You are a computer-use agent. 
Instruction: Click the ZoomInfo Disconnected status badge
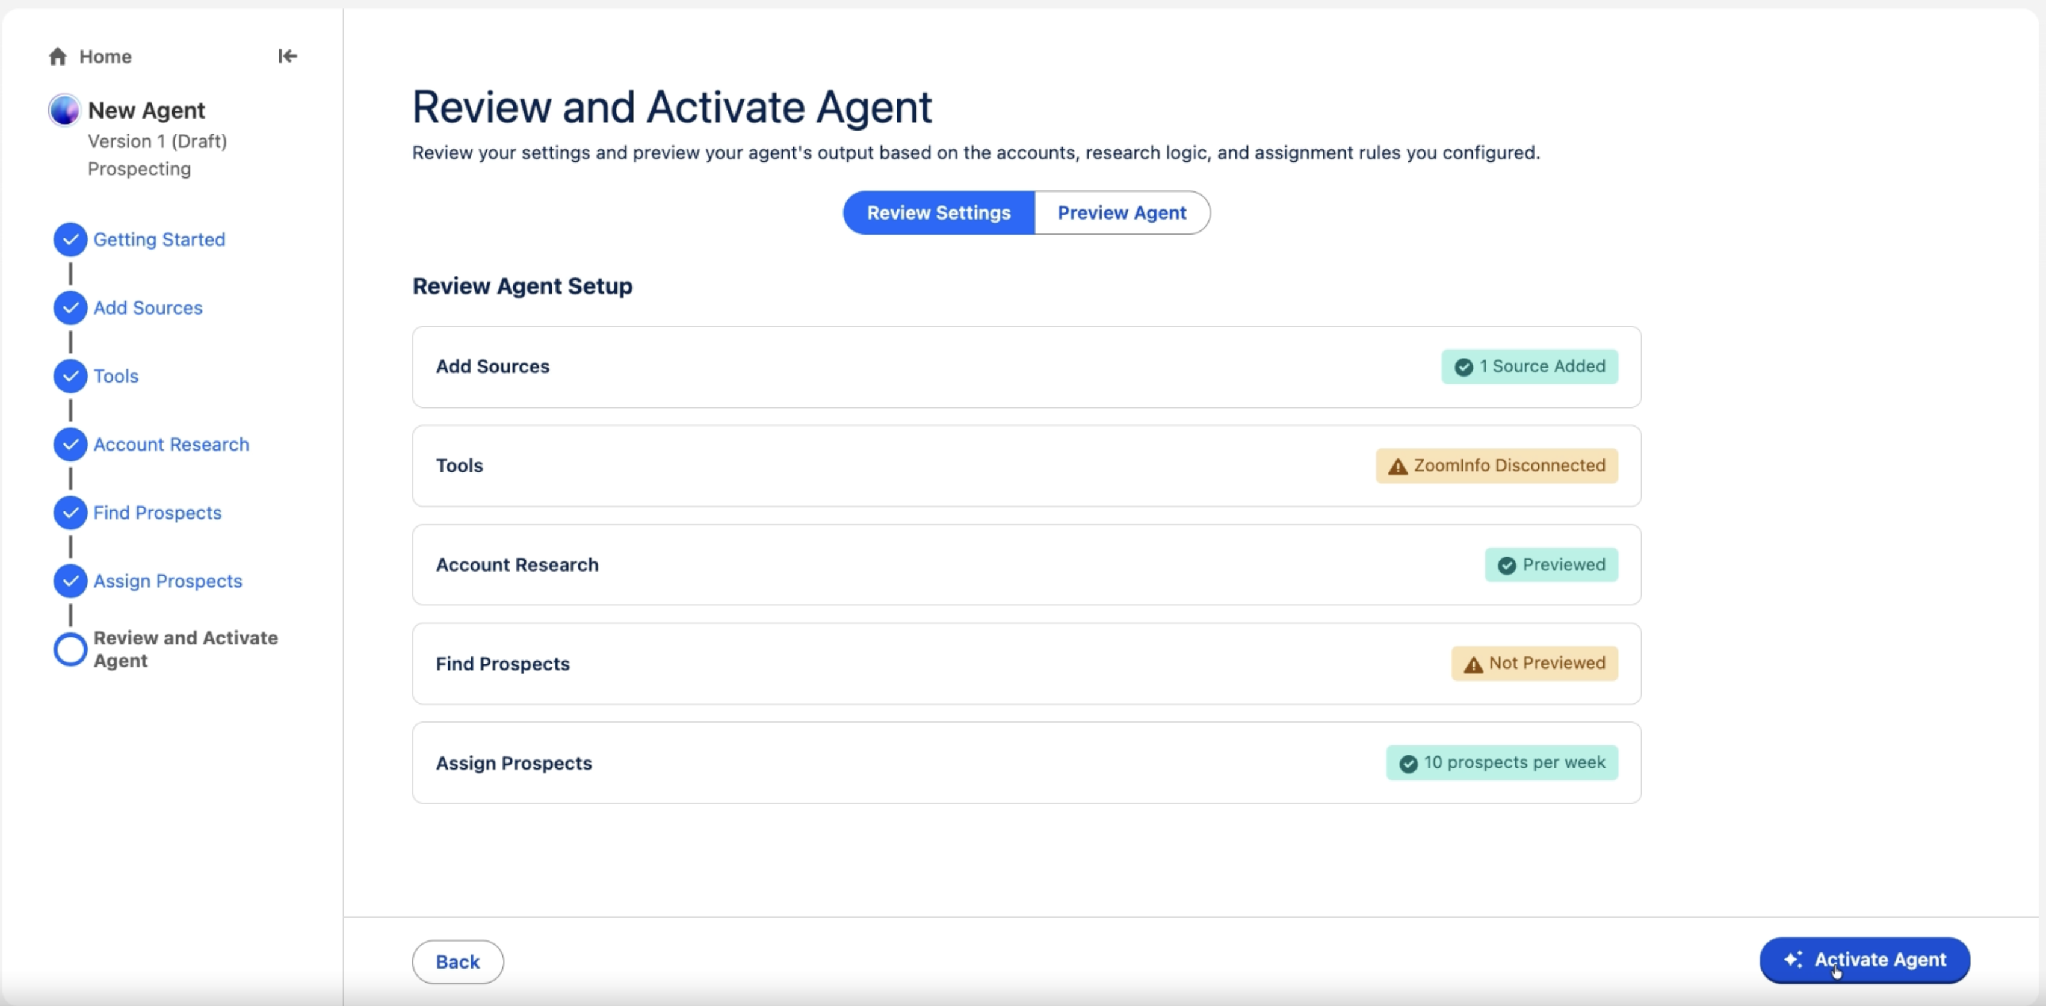(1497, 466)
